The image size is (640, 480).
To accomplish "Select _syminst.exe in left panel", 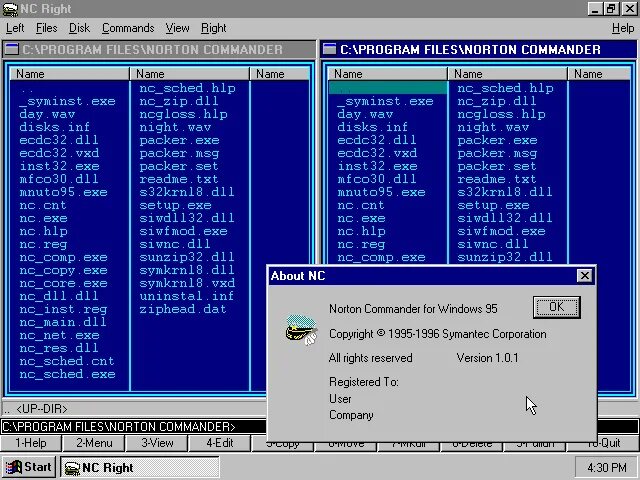I will coord(67,101).
